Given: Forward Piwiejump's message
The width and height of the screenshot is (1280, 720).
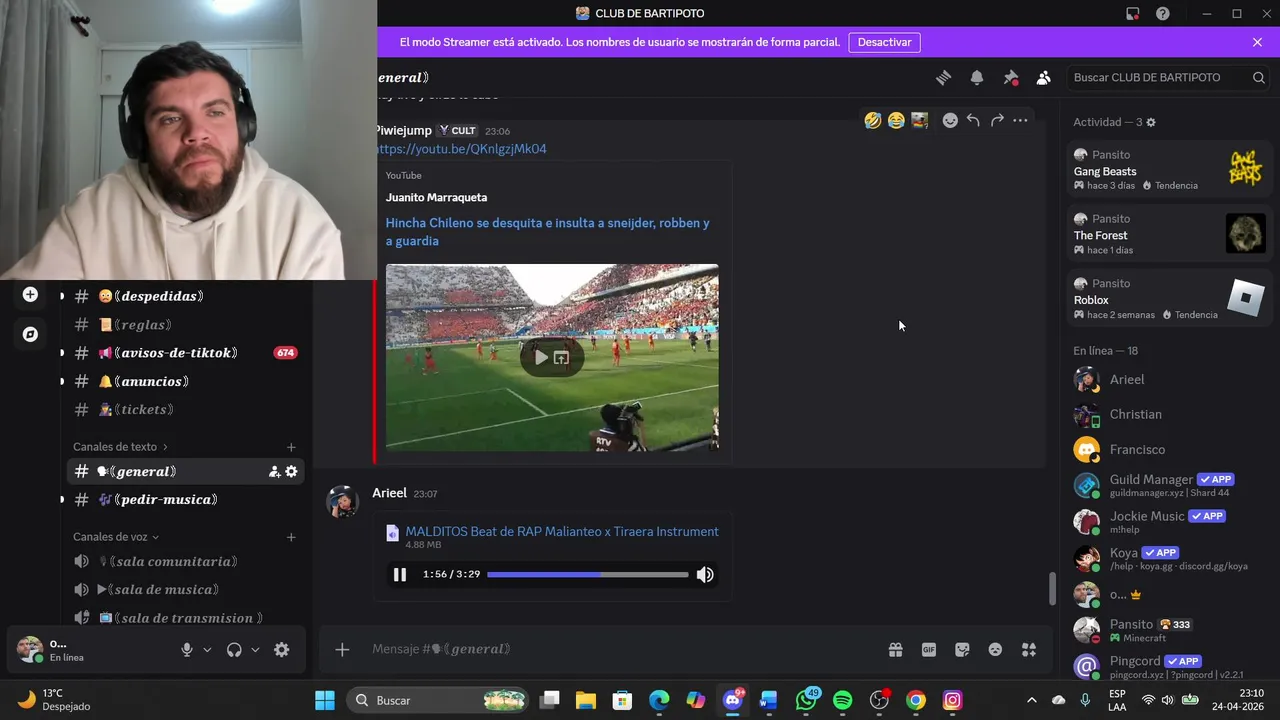Looking at the screenshot, I should [x=997, y=120].
